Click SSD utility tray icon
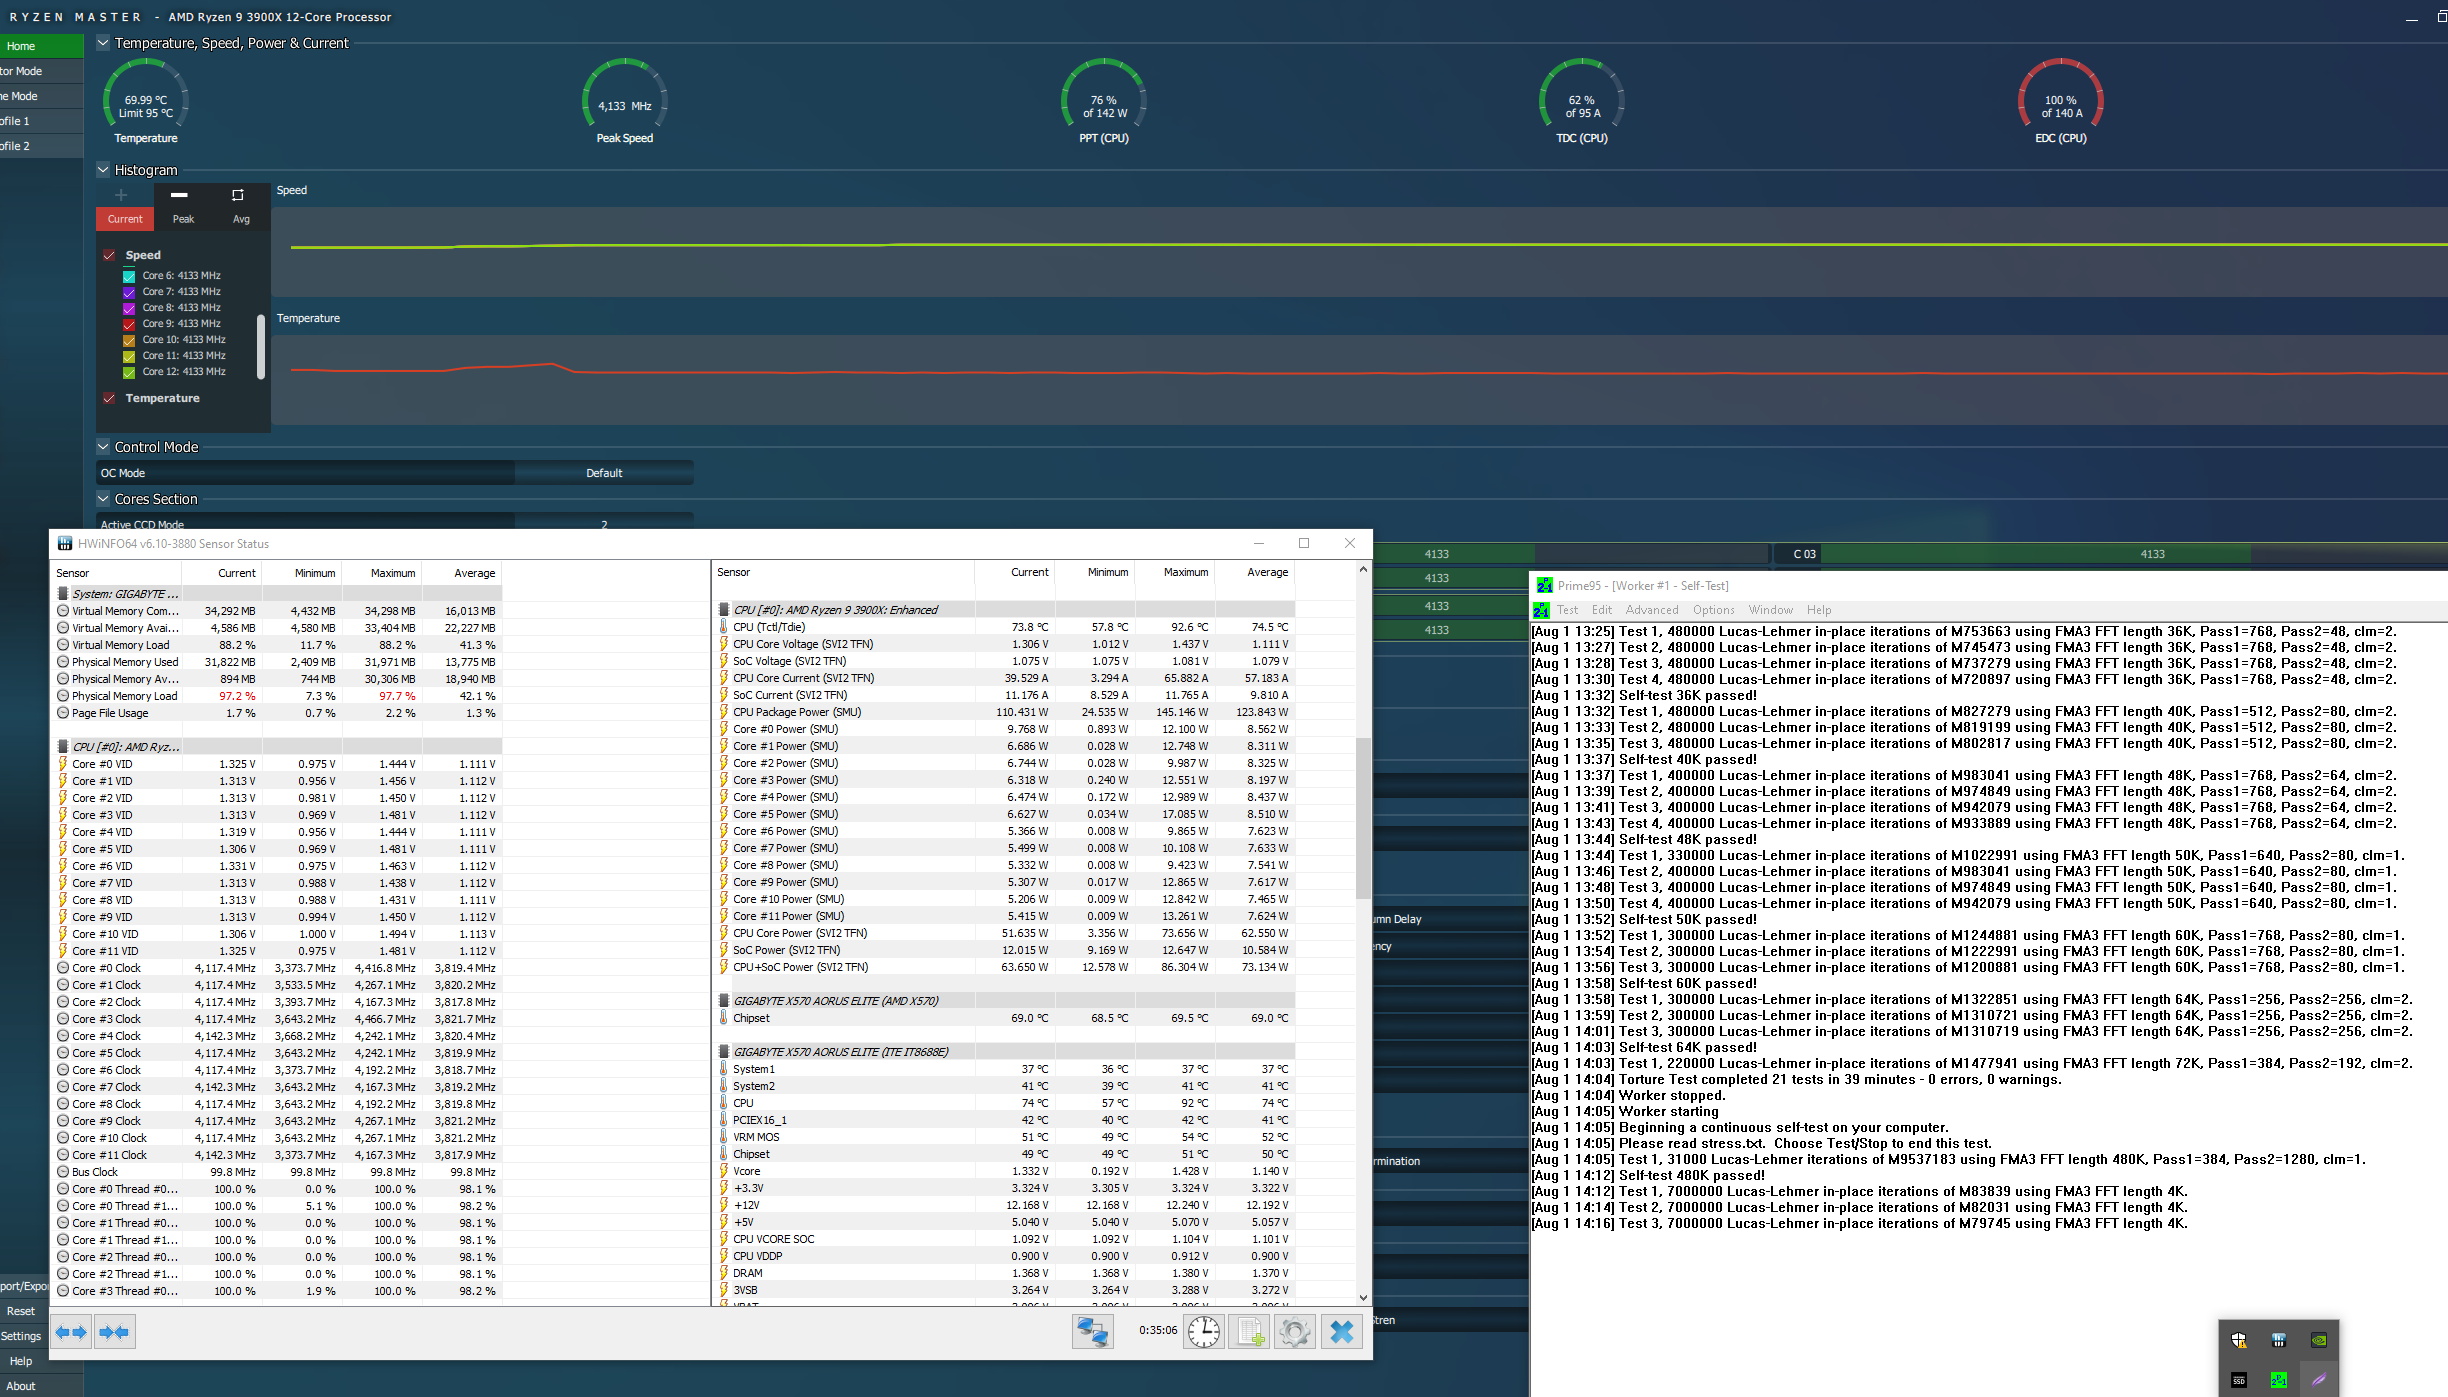 (2239, 1380)
